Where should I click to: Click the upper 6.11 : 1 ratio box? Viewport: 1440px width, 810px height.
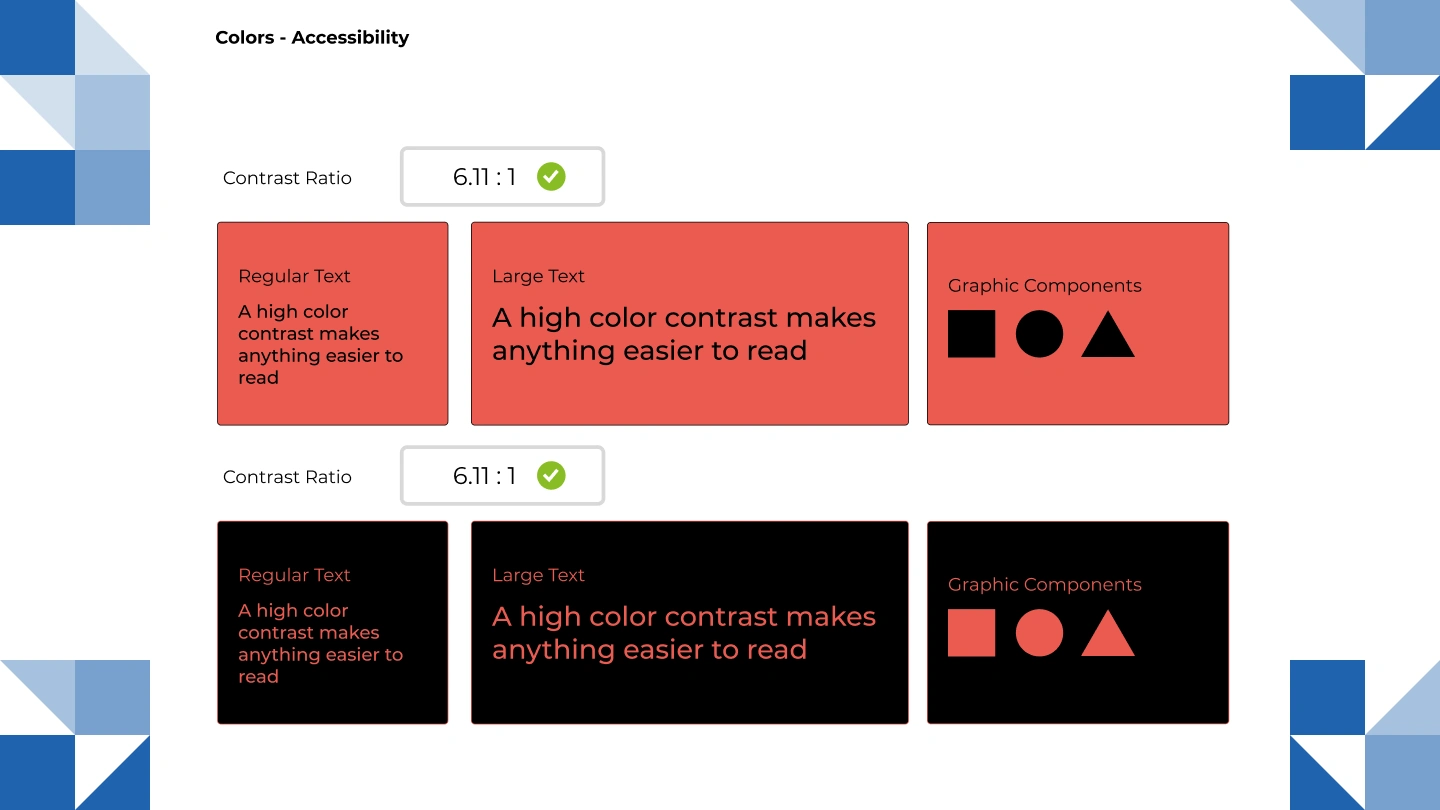coord(503,177)
